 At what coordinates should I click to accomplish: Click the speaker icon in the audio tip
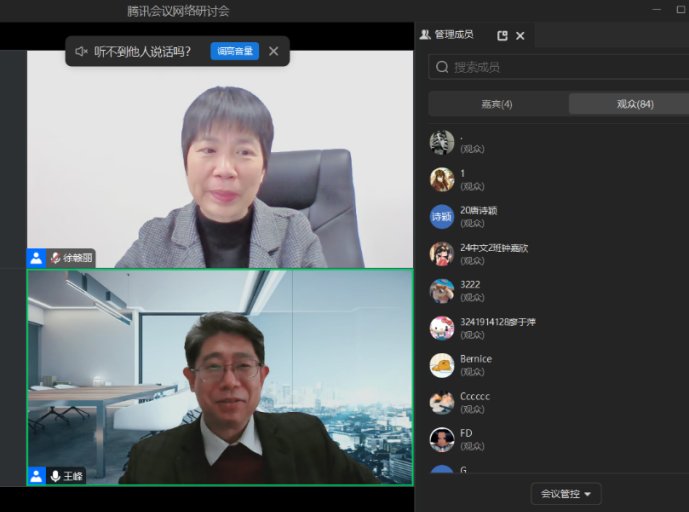(81, 51)
